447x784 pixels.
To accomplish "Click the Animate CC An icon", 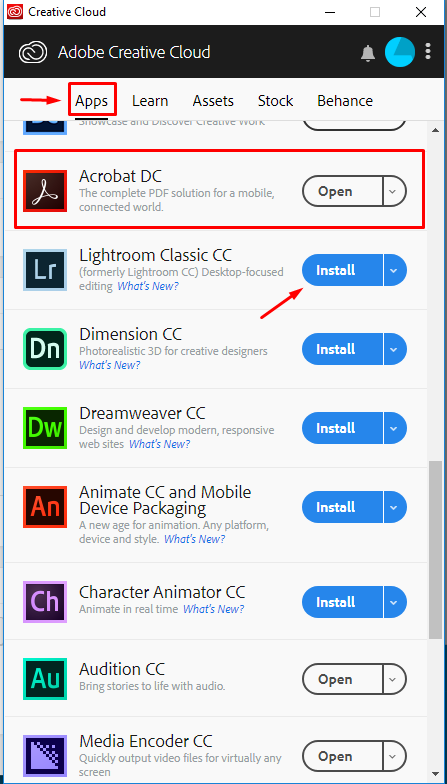I will click(x=45, y=507).
